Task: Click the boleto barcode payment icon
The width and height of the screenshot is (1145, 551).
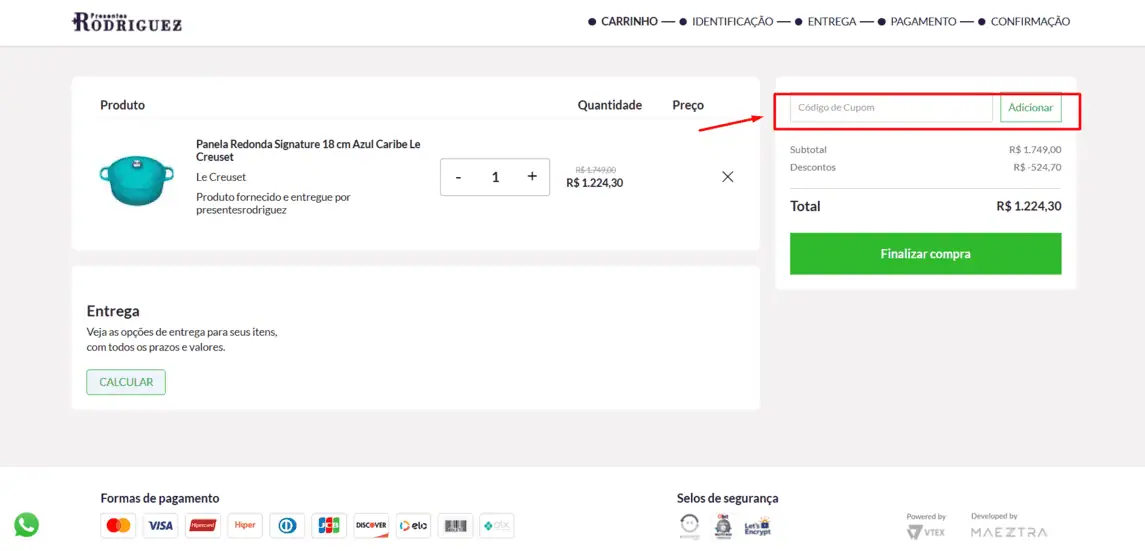Action: (x=456, y=525)
